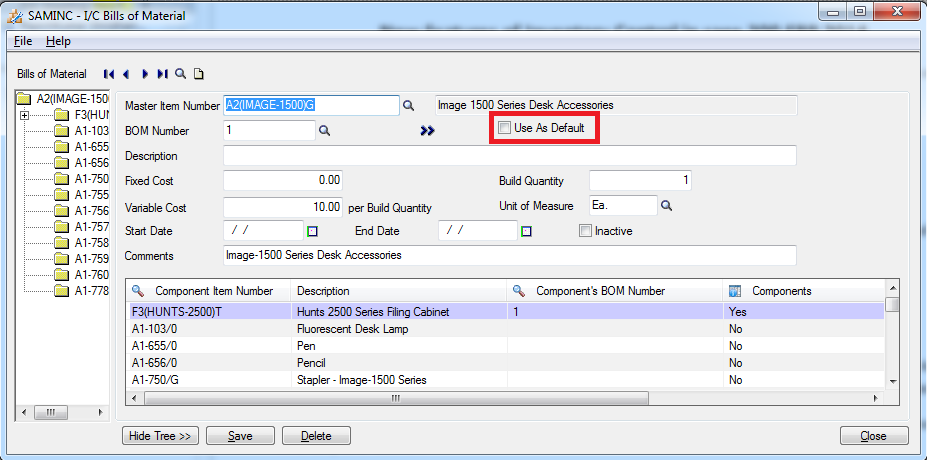Go to first Bill of Material record
This screenshot has height=460, width=927.
109,74
